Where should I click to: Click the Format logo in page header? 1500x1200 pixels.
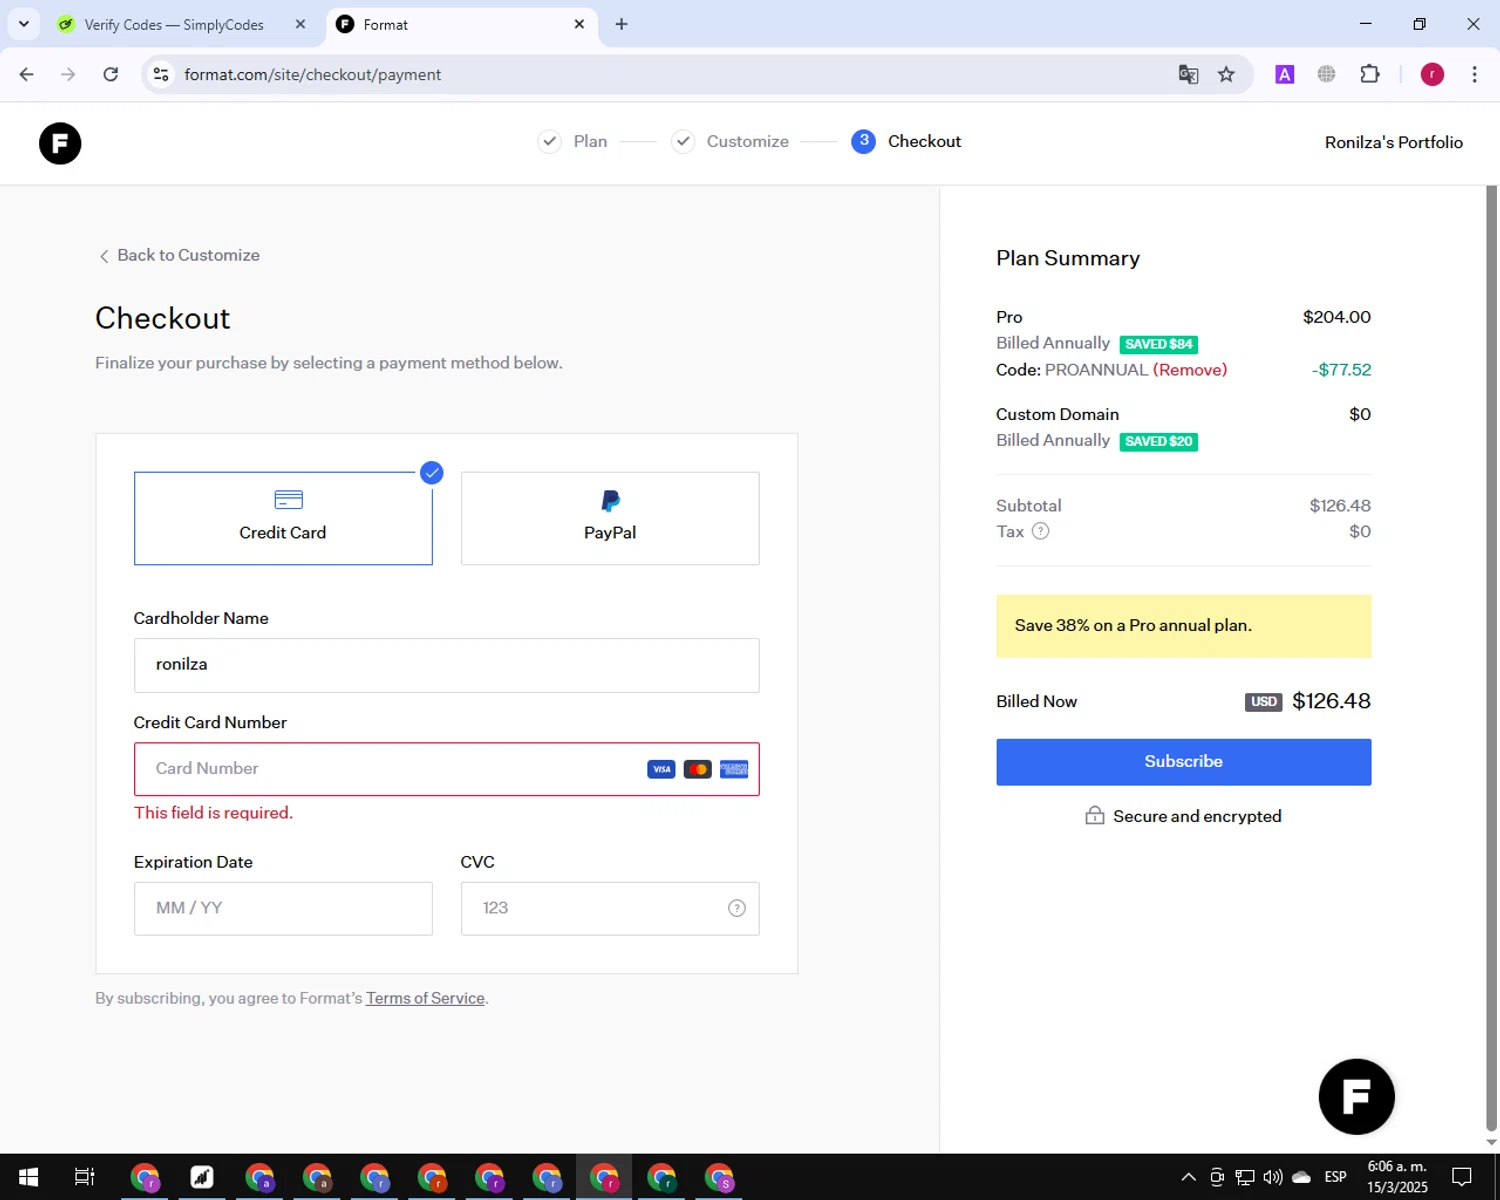(60, 143)
